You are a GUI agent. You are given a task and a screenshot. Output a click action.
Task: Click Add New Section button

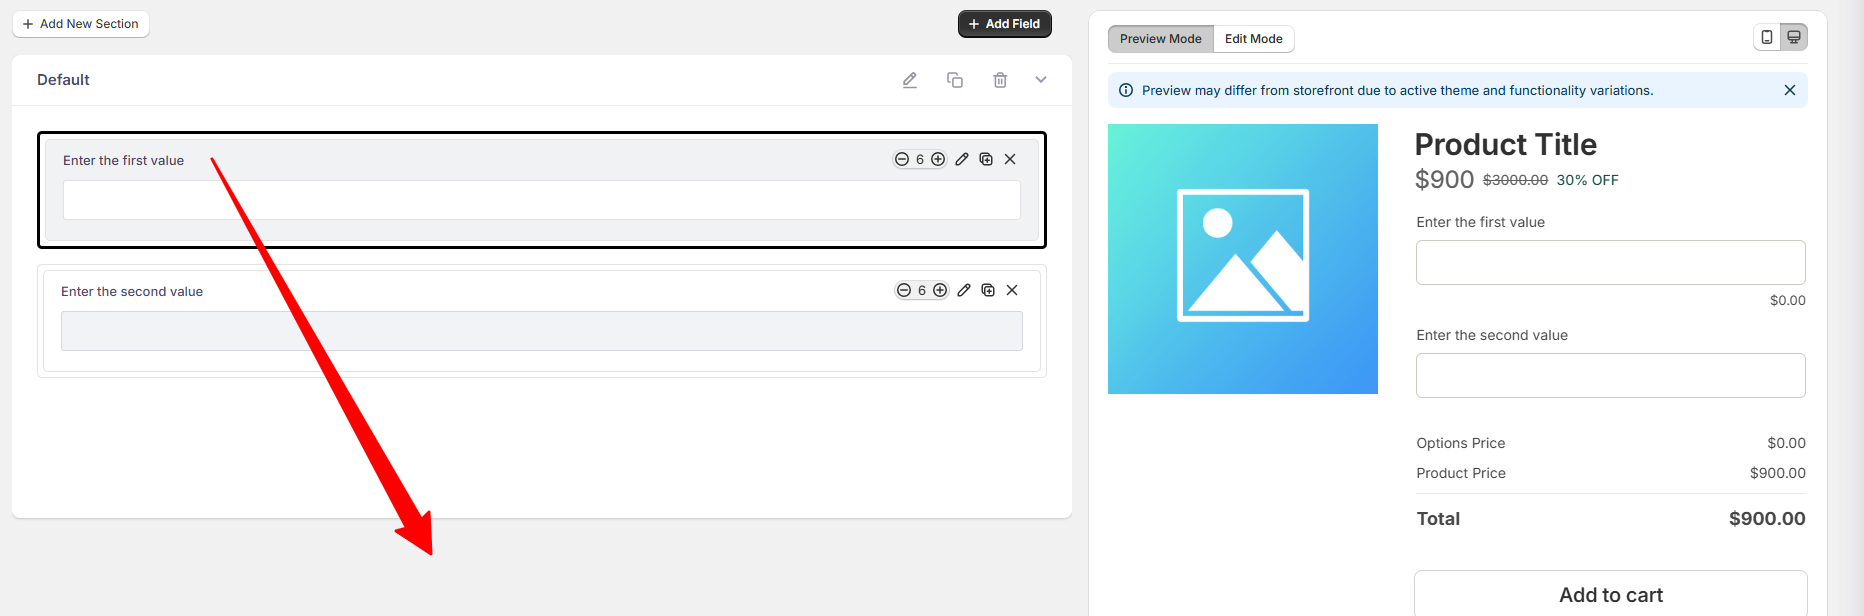pyautogui.click(x=81, y=24)
